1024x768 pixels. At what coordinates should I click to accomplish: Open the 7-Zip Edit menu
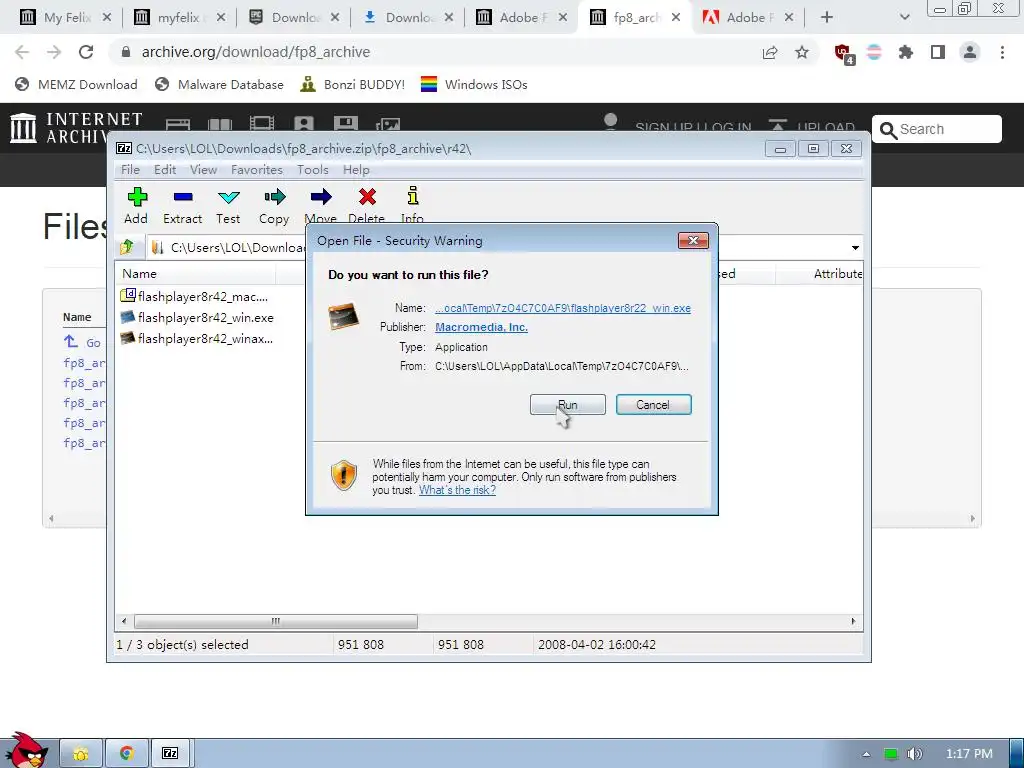click(165, 170)
